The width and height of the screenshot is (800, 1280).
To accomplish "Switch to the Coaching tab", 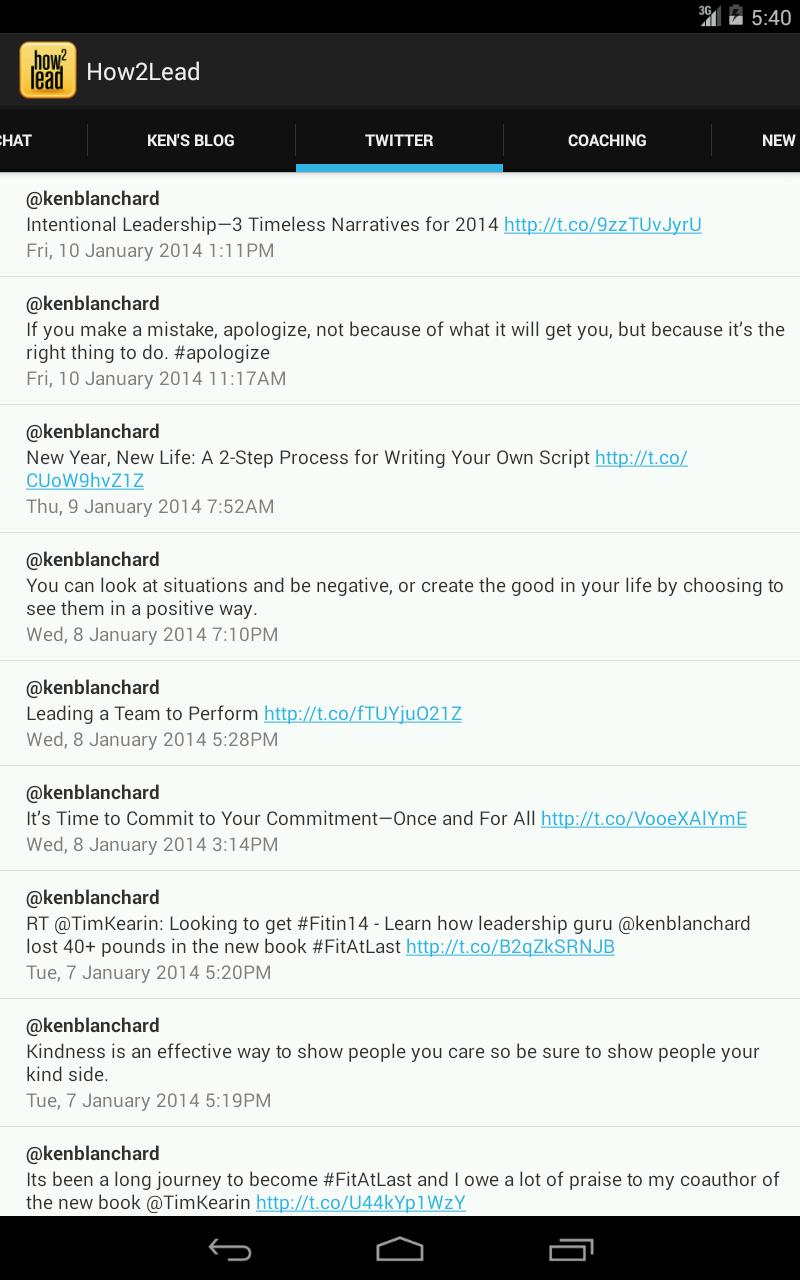I will [607, 140].
